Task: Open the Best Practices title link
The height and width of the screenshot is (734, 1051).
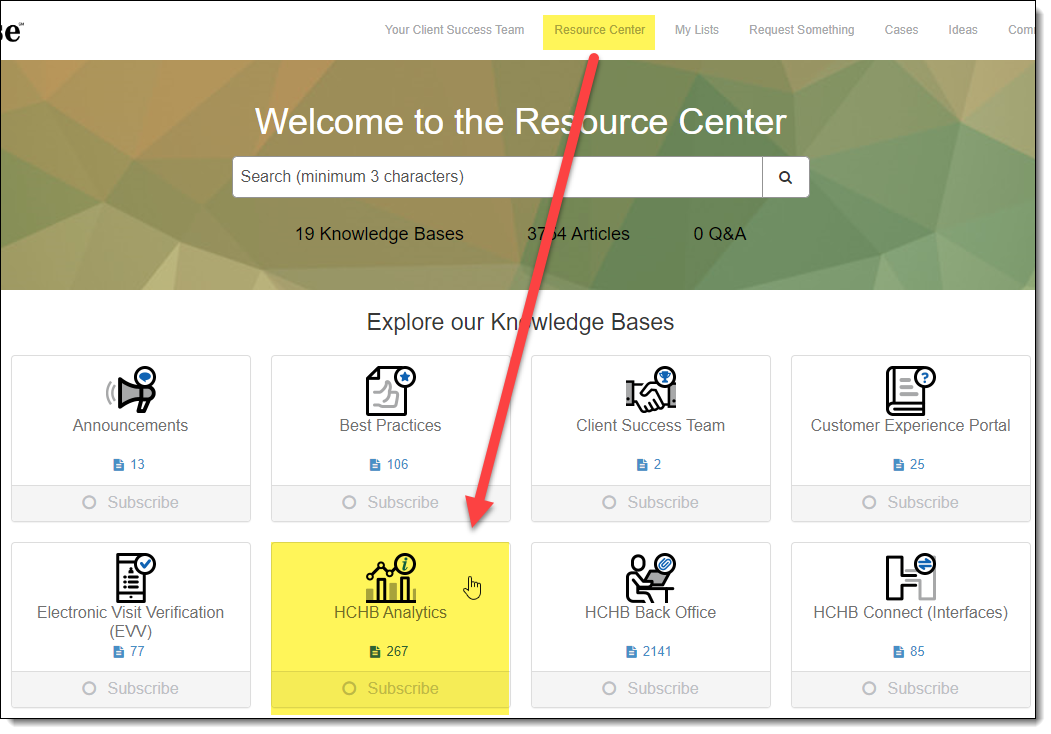Action: tap(391, 426)
